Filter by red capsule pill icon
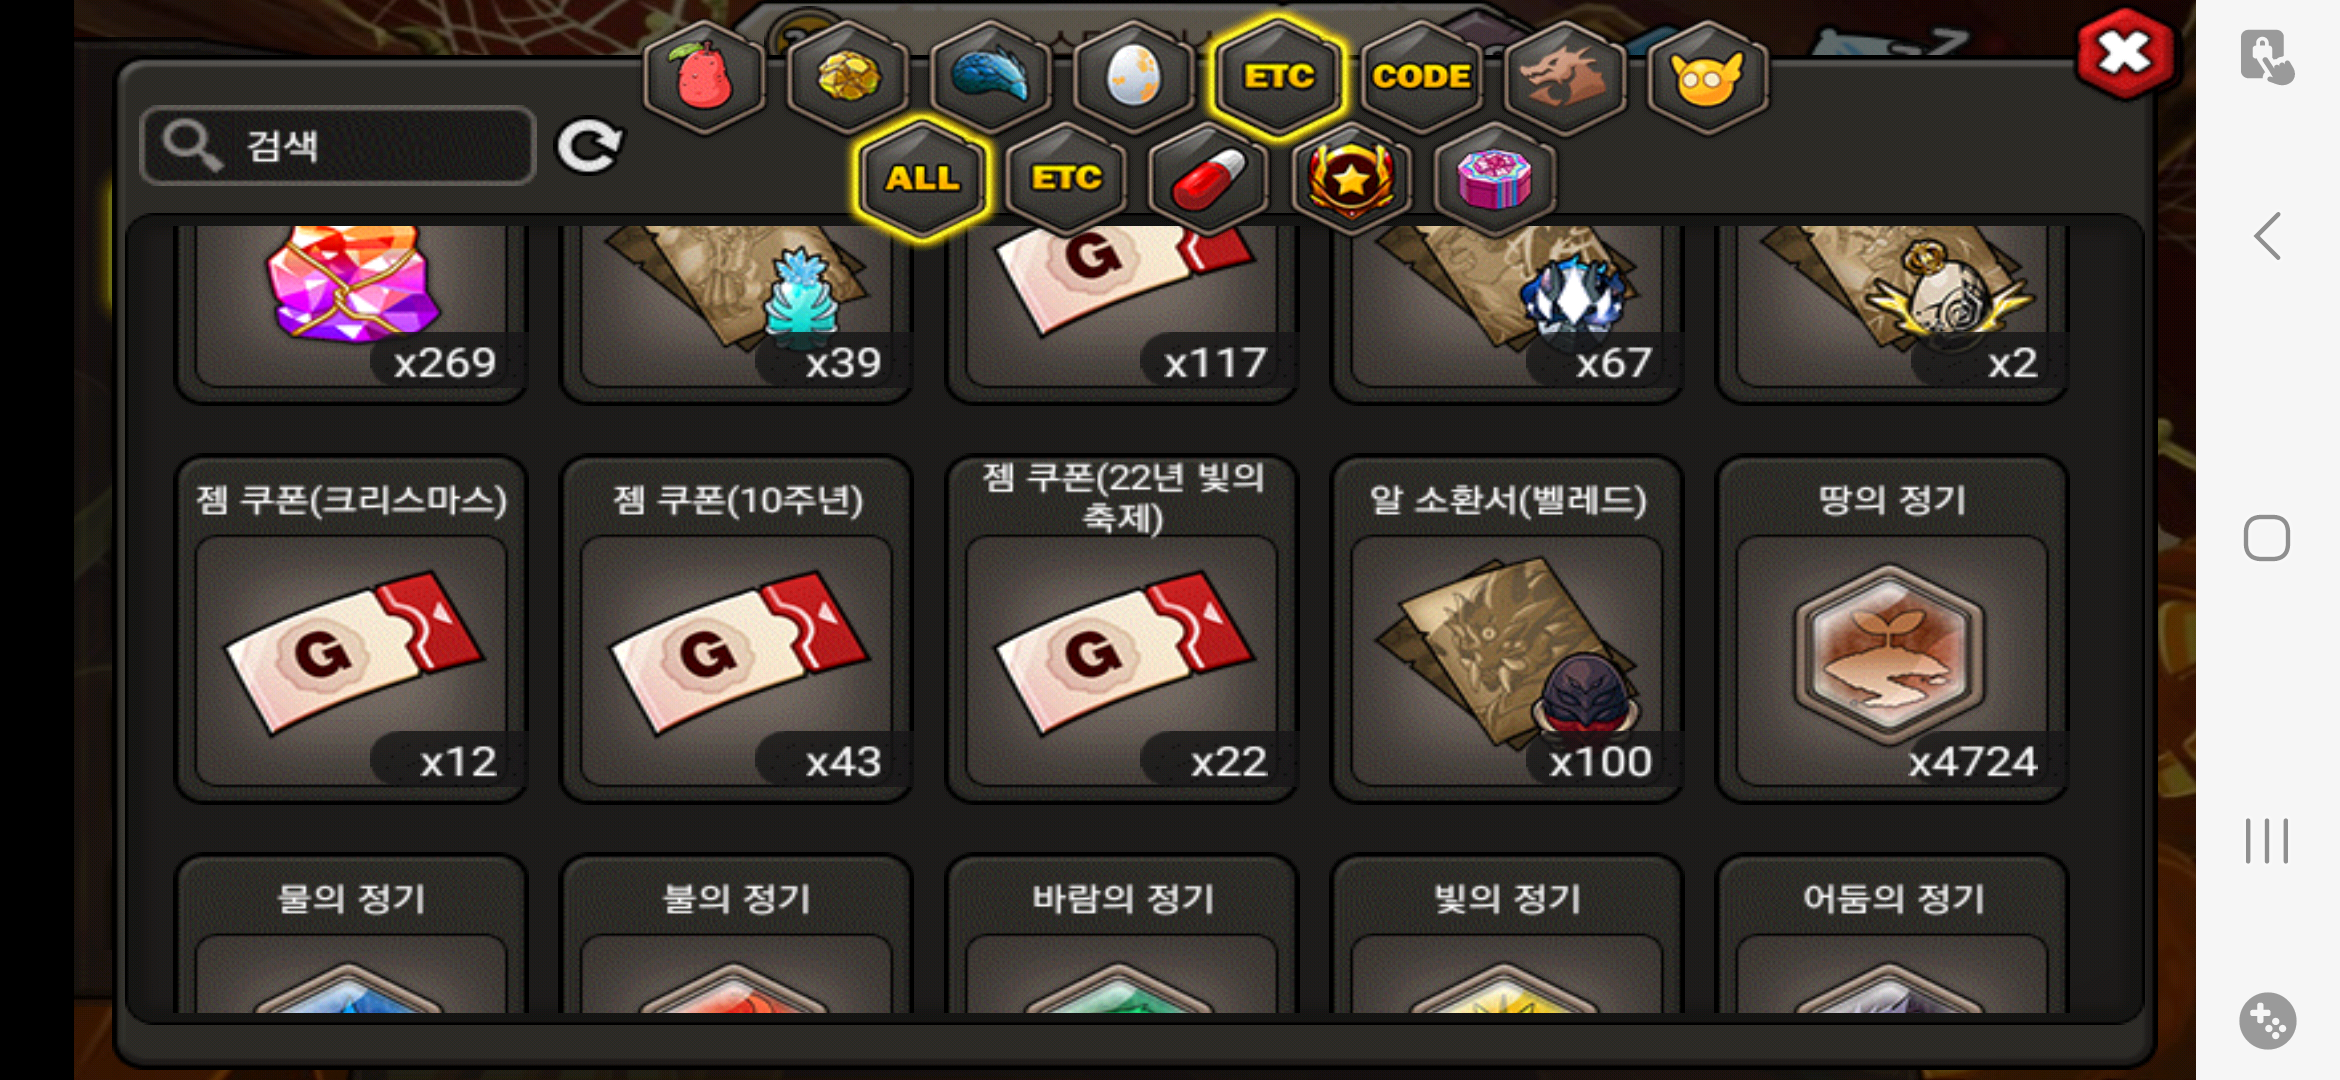2340x1080 pixels. click(x=1208, y=179)
